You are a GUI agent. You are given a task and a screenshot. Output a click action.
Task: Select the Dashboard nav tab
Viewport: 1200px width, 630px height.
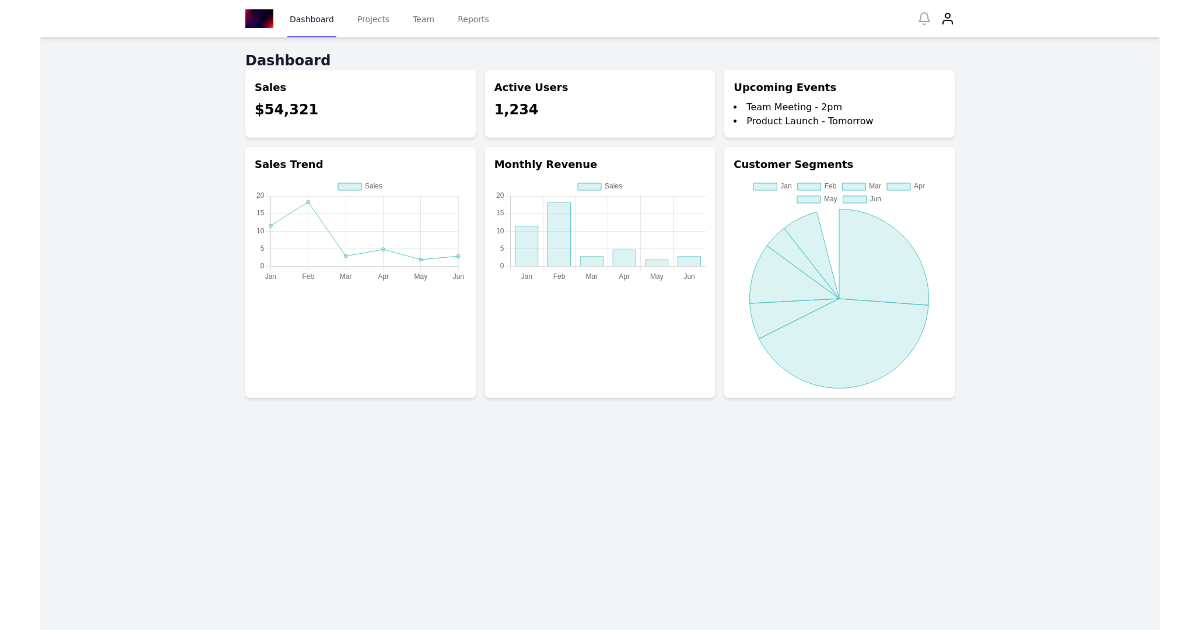[x=311, y=19]
